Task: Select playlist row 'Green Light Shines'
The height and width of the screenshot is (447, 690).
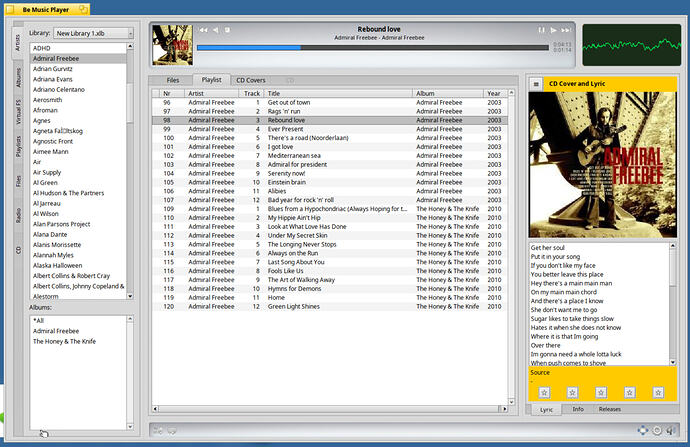Action: click(x=330, y=307)
